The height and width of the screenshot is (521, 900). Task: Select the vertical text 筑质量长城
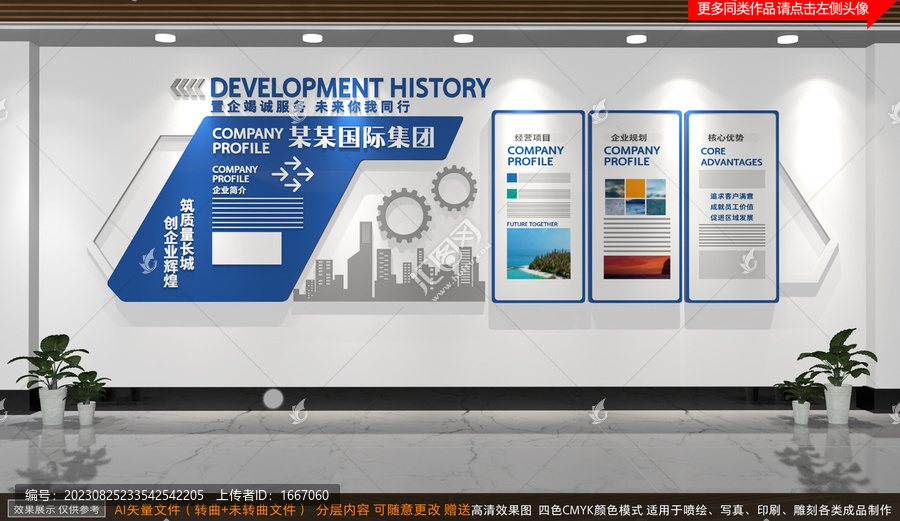pyautogui.click(x=187, y=235)
